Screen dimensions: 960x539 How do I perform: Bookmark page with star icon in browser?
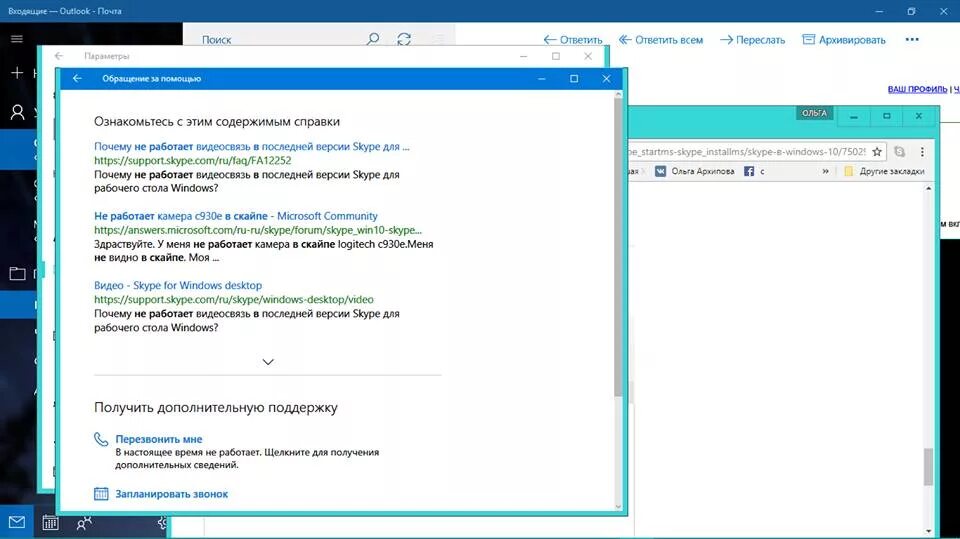tap(877, 151)
